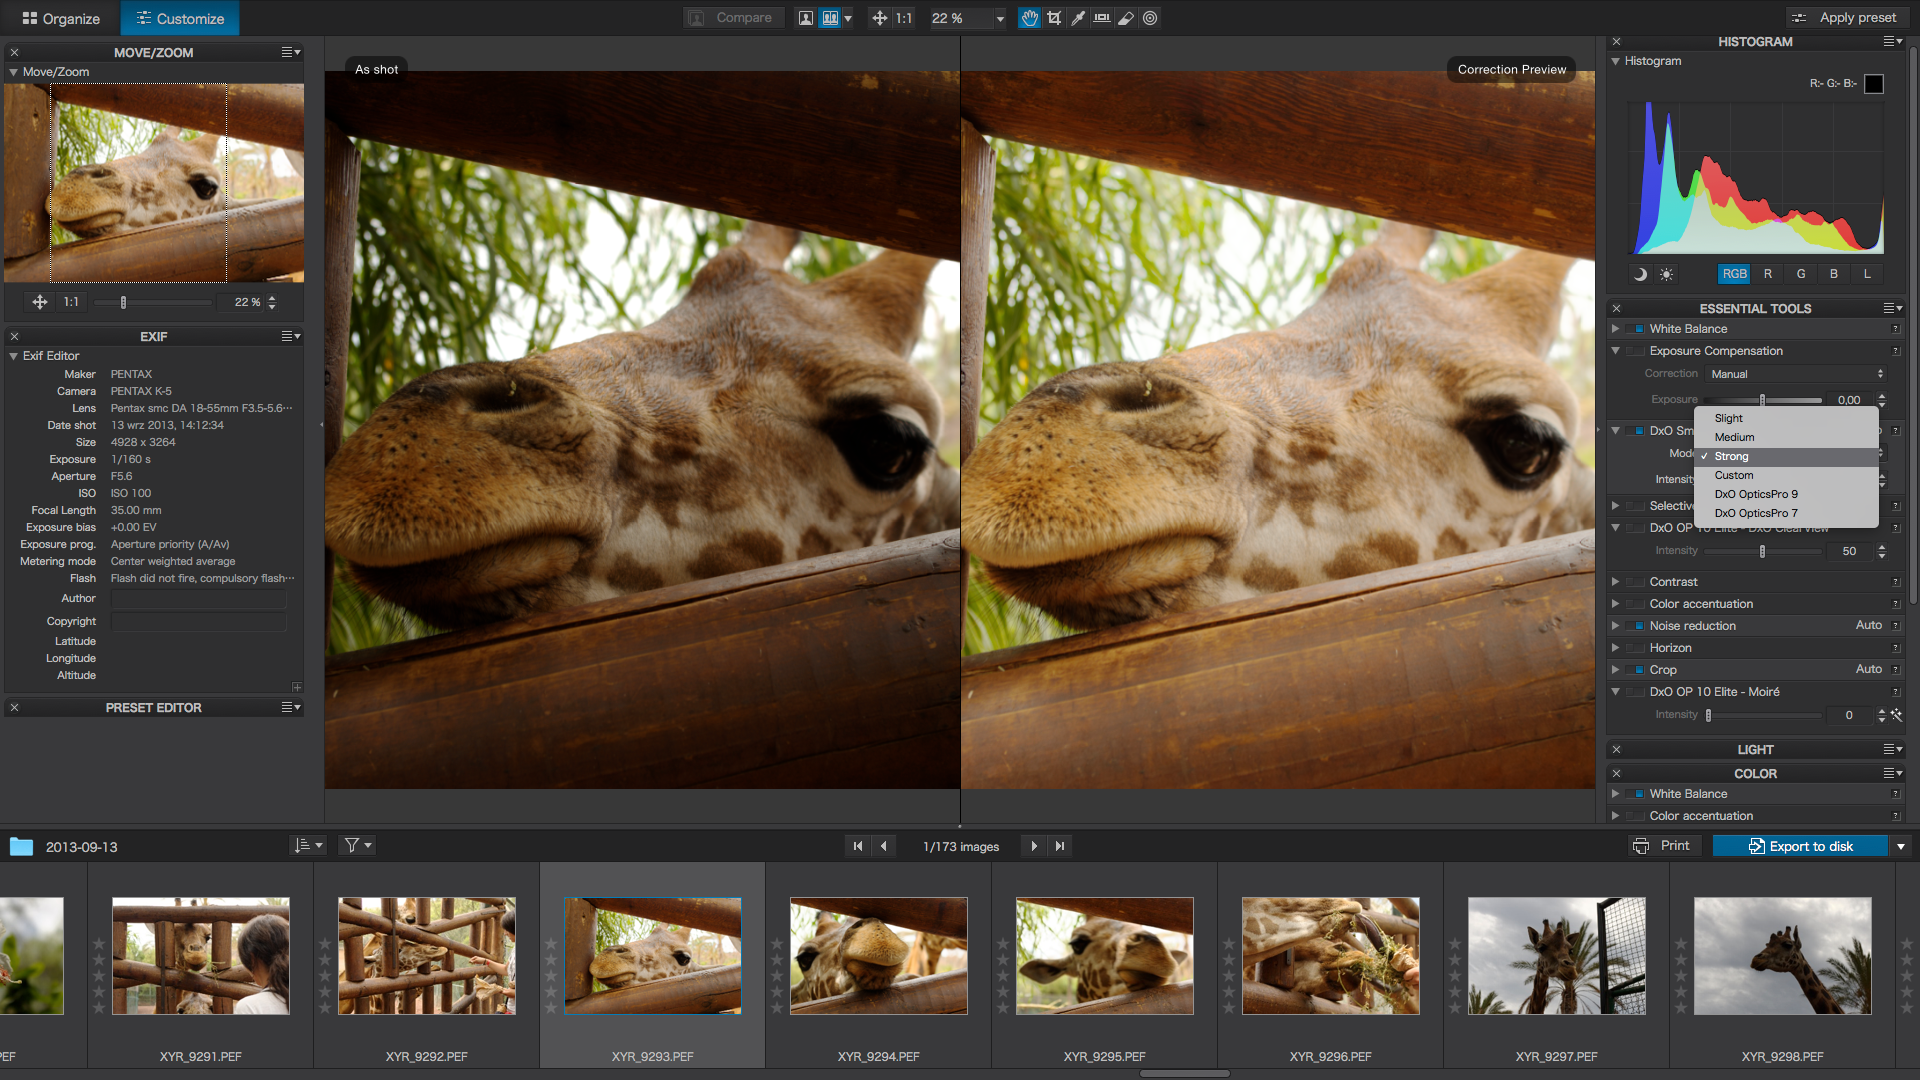Pick the white balance eyedropper tool
The height and width of the screenshot is (1080, 1920).
(1078, 18)
